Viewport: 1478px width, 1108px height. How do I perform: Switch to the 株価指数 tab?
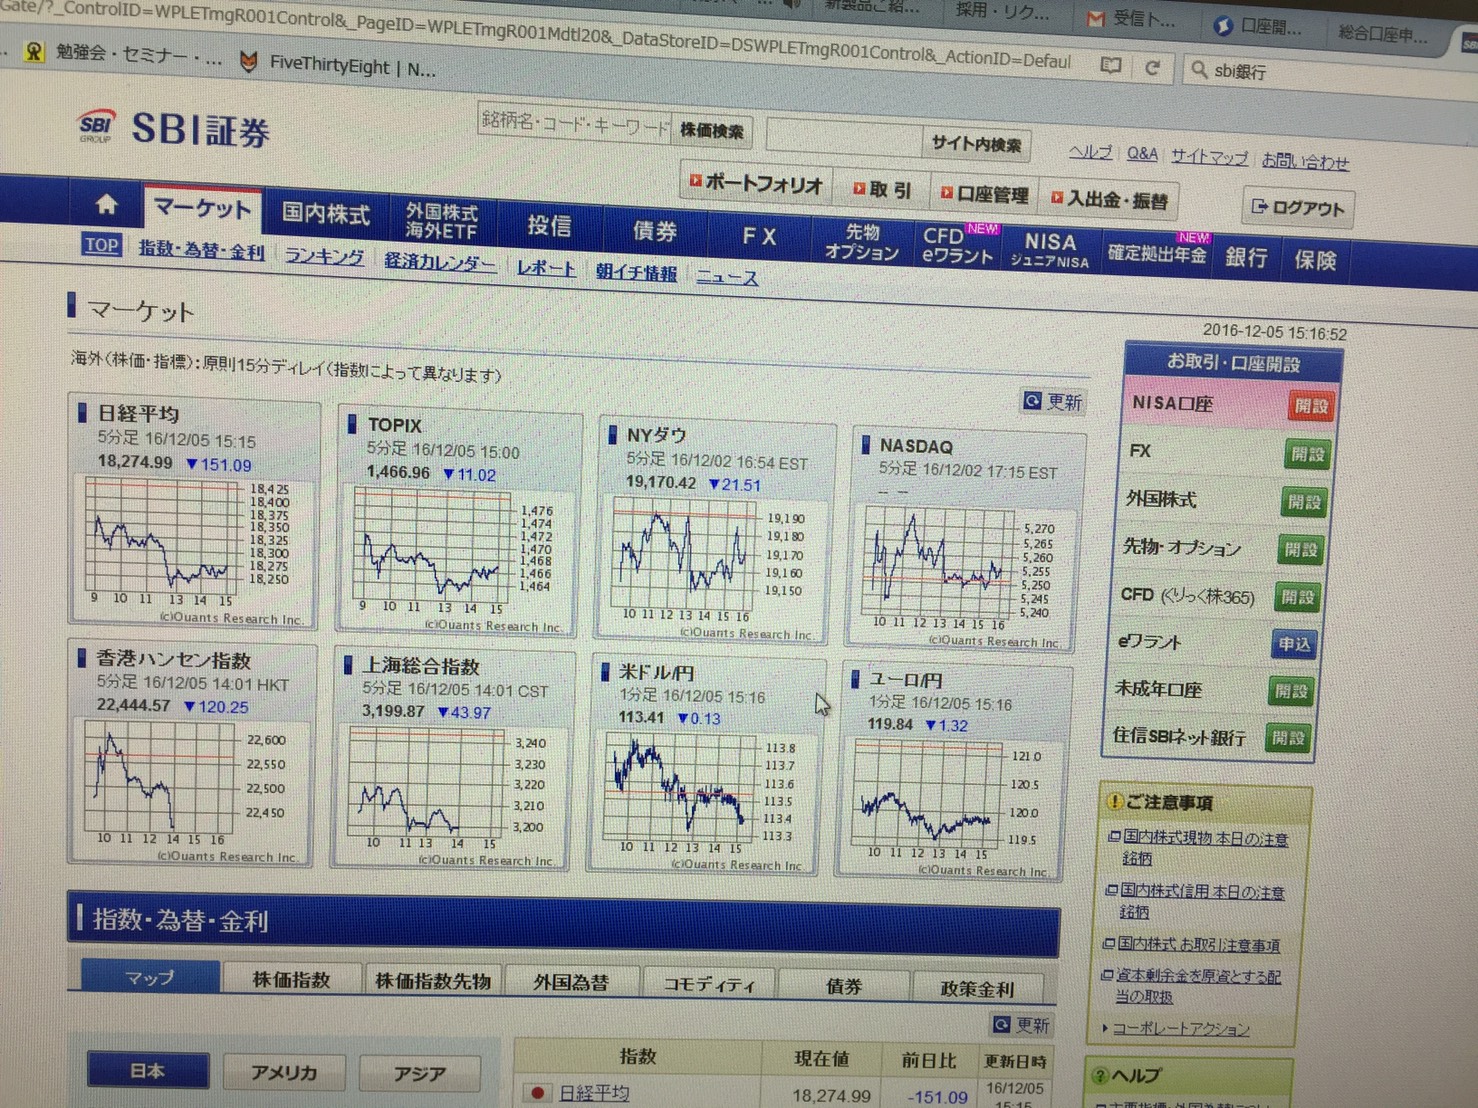tap(291, 979)
